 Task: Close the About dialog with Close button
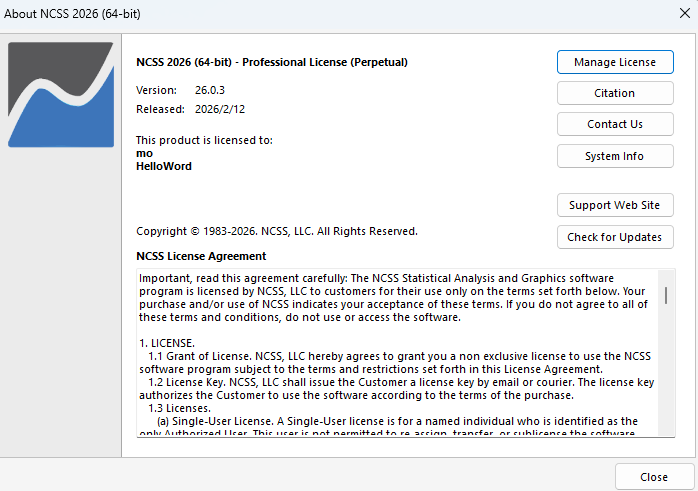click(x=654, y=477)
